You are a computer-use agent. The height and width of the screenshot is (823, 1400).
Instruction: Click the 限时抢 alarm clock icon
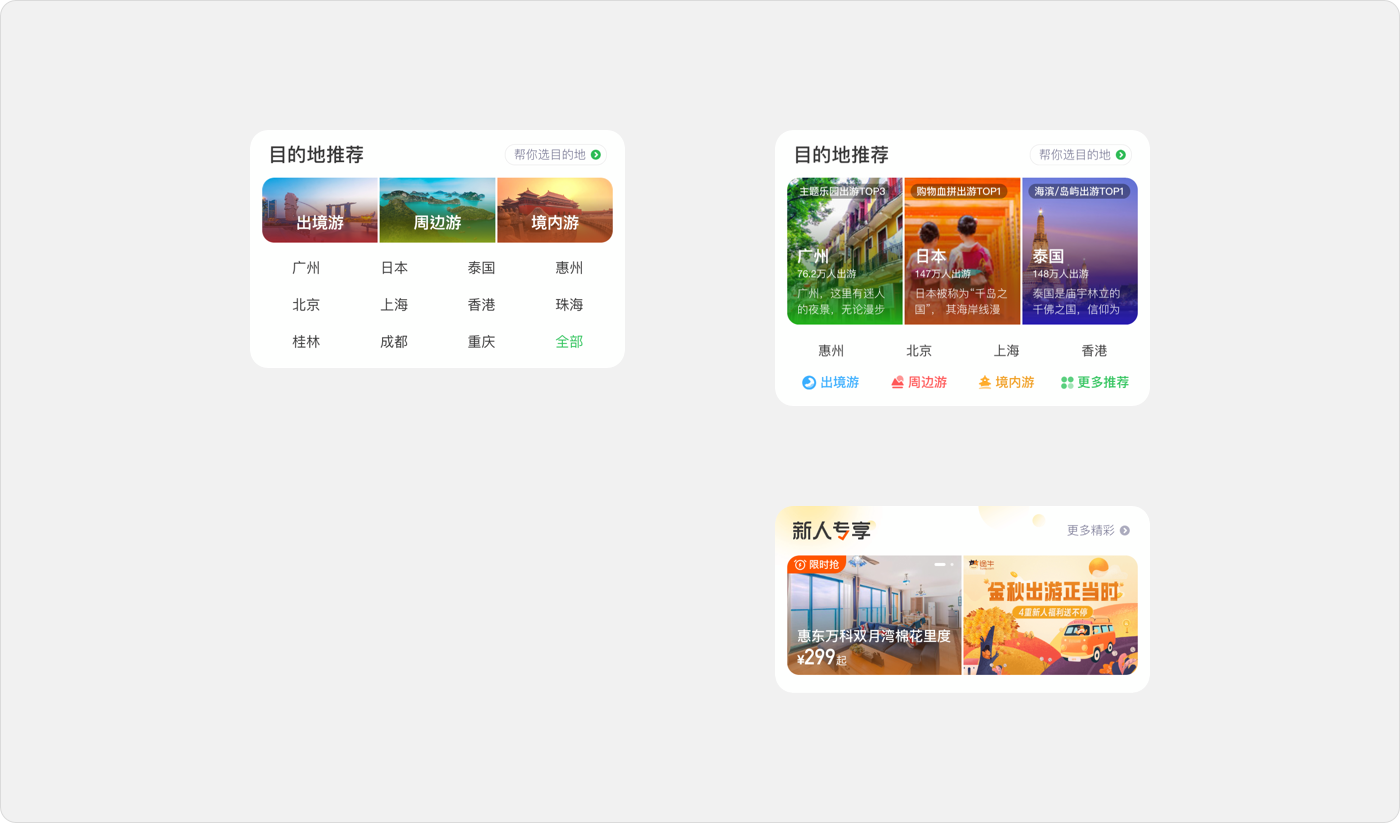tap(800, 565)
